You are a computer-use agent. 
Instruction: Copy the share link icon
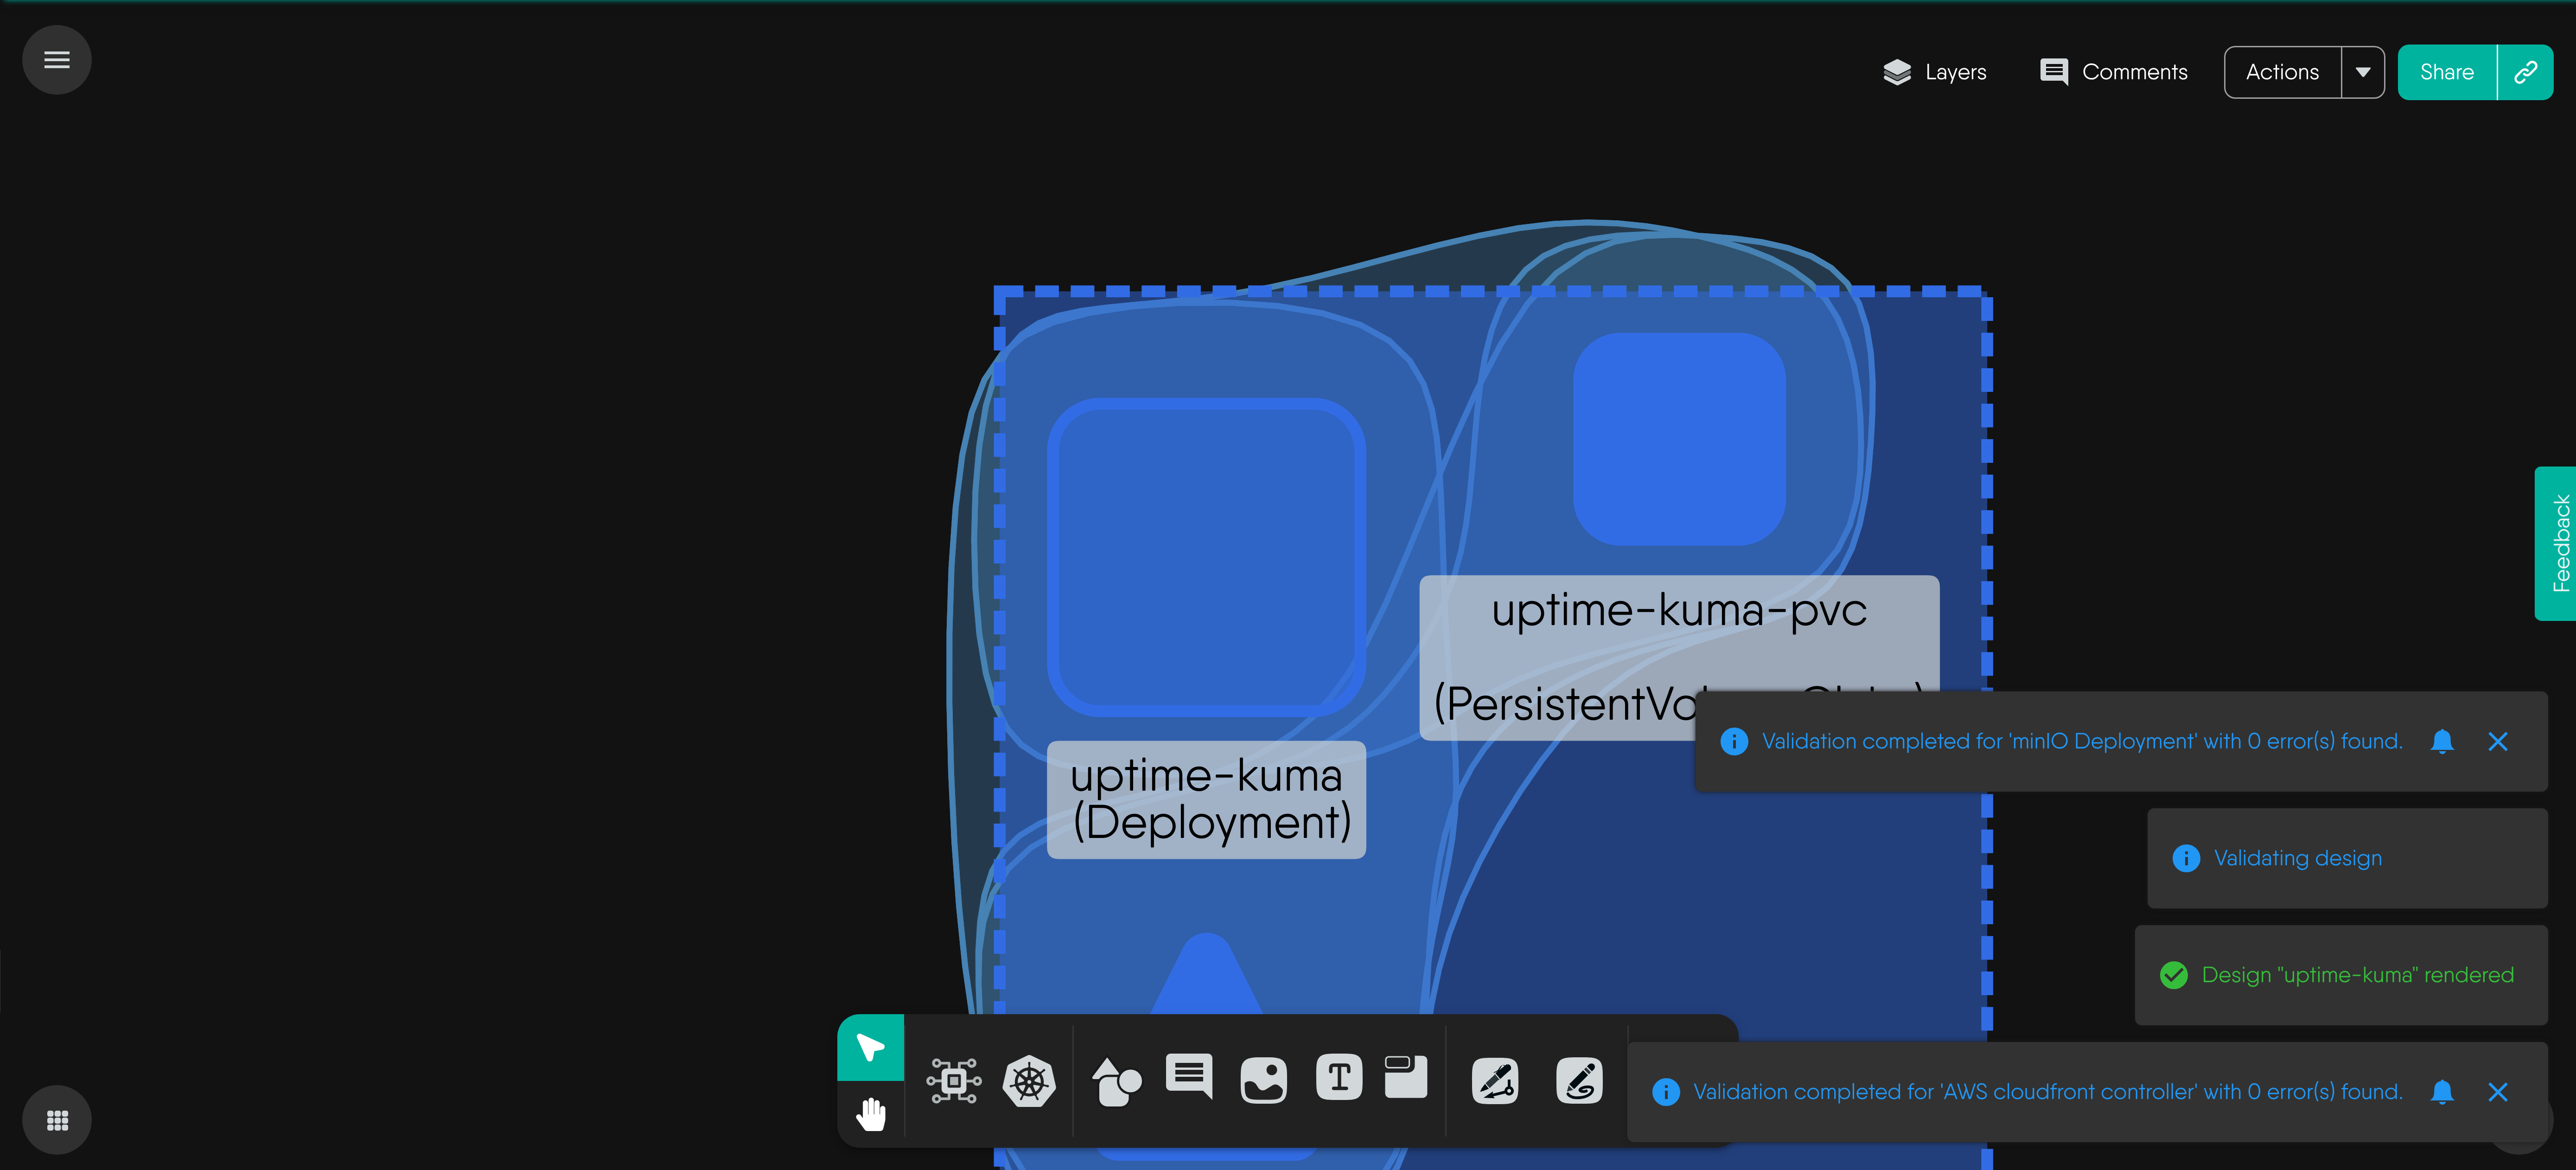point(2525,72)
